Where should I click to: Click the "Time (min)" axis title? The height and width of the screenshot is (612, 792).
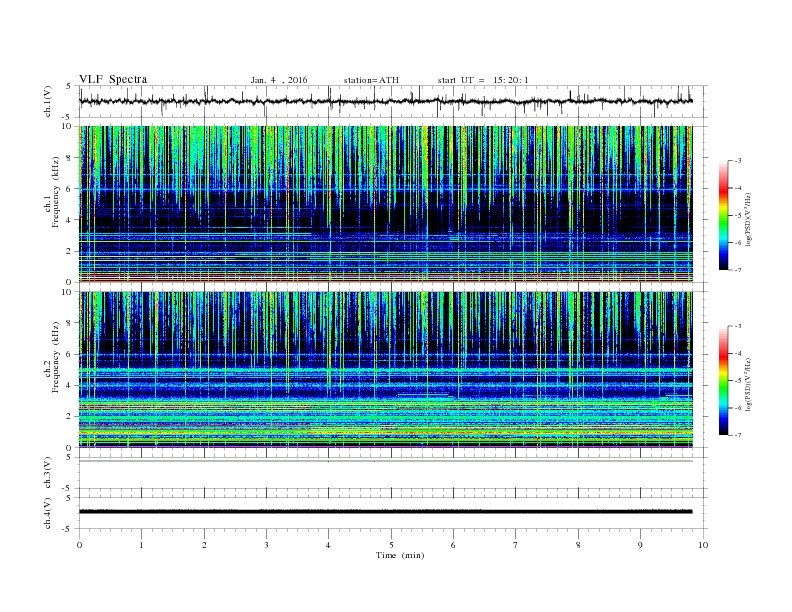pyautogui.click(x=400, y=555)
